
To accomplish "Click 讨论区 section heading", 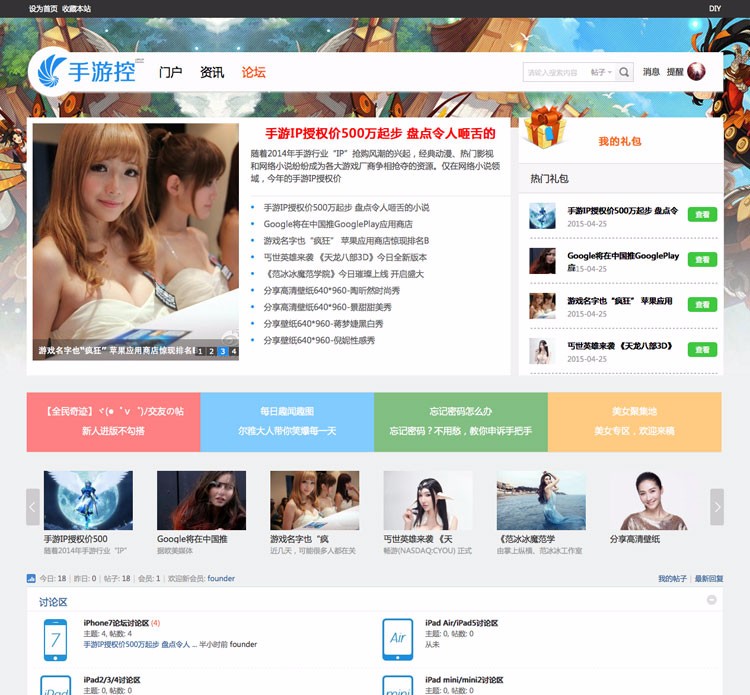I will pos(53,602).
